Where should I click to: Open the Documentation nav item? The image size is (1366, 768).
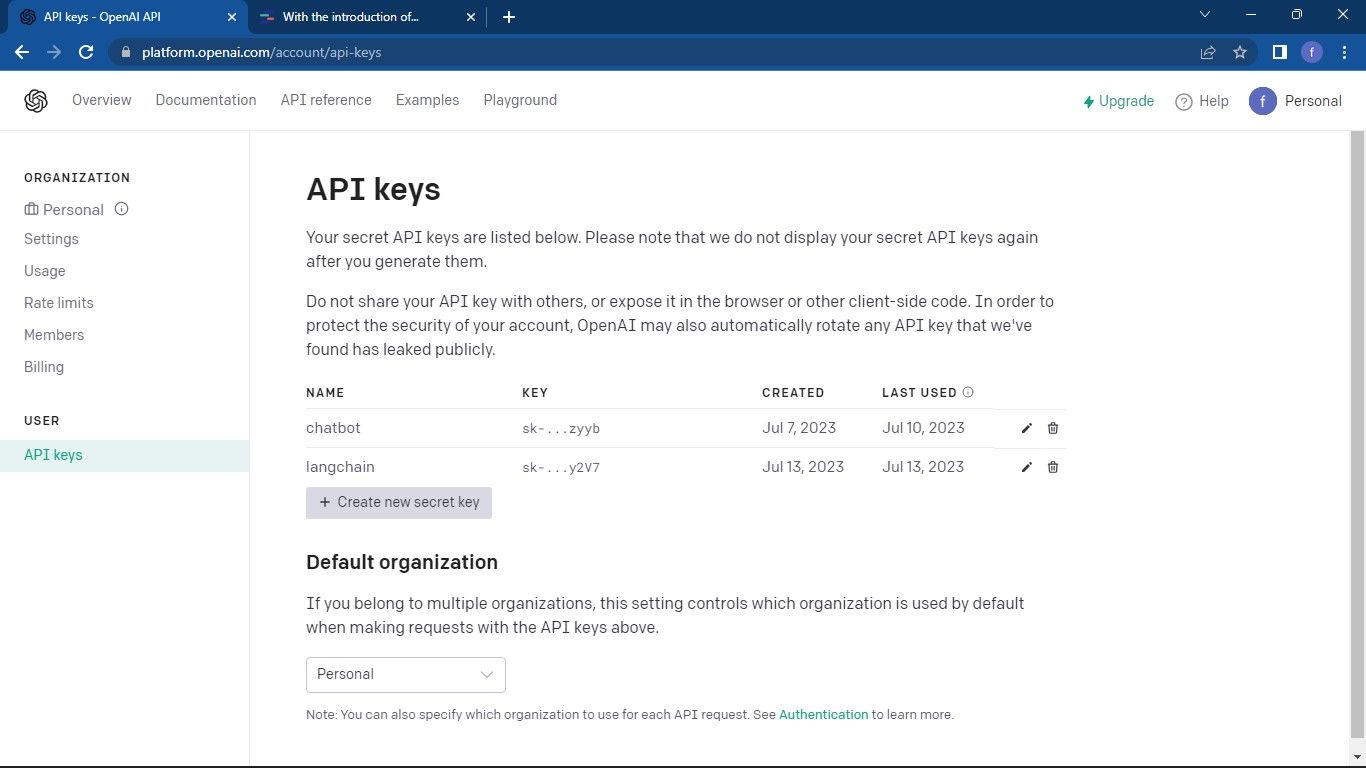pyautogui.click(x=206, y=100)
